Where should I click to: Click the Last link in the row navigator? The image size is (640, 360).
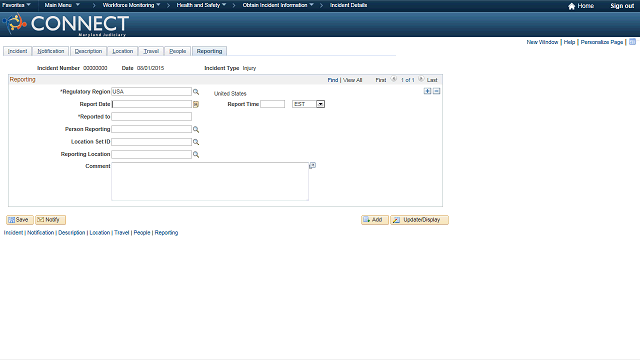point(432,80)
